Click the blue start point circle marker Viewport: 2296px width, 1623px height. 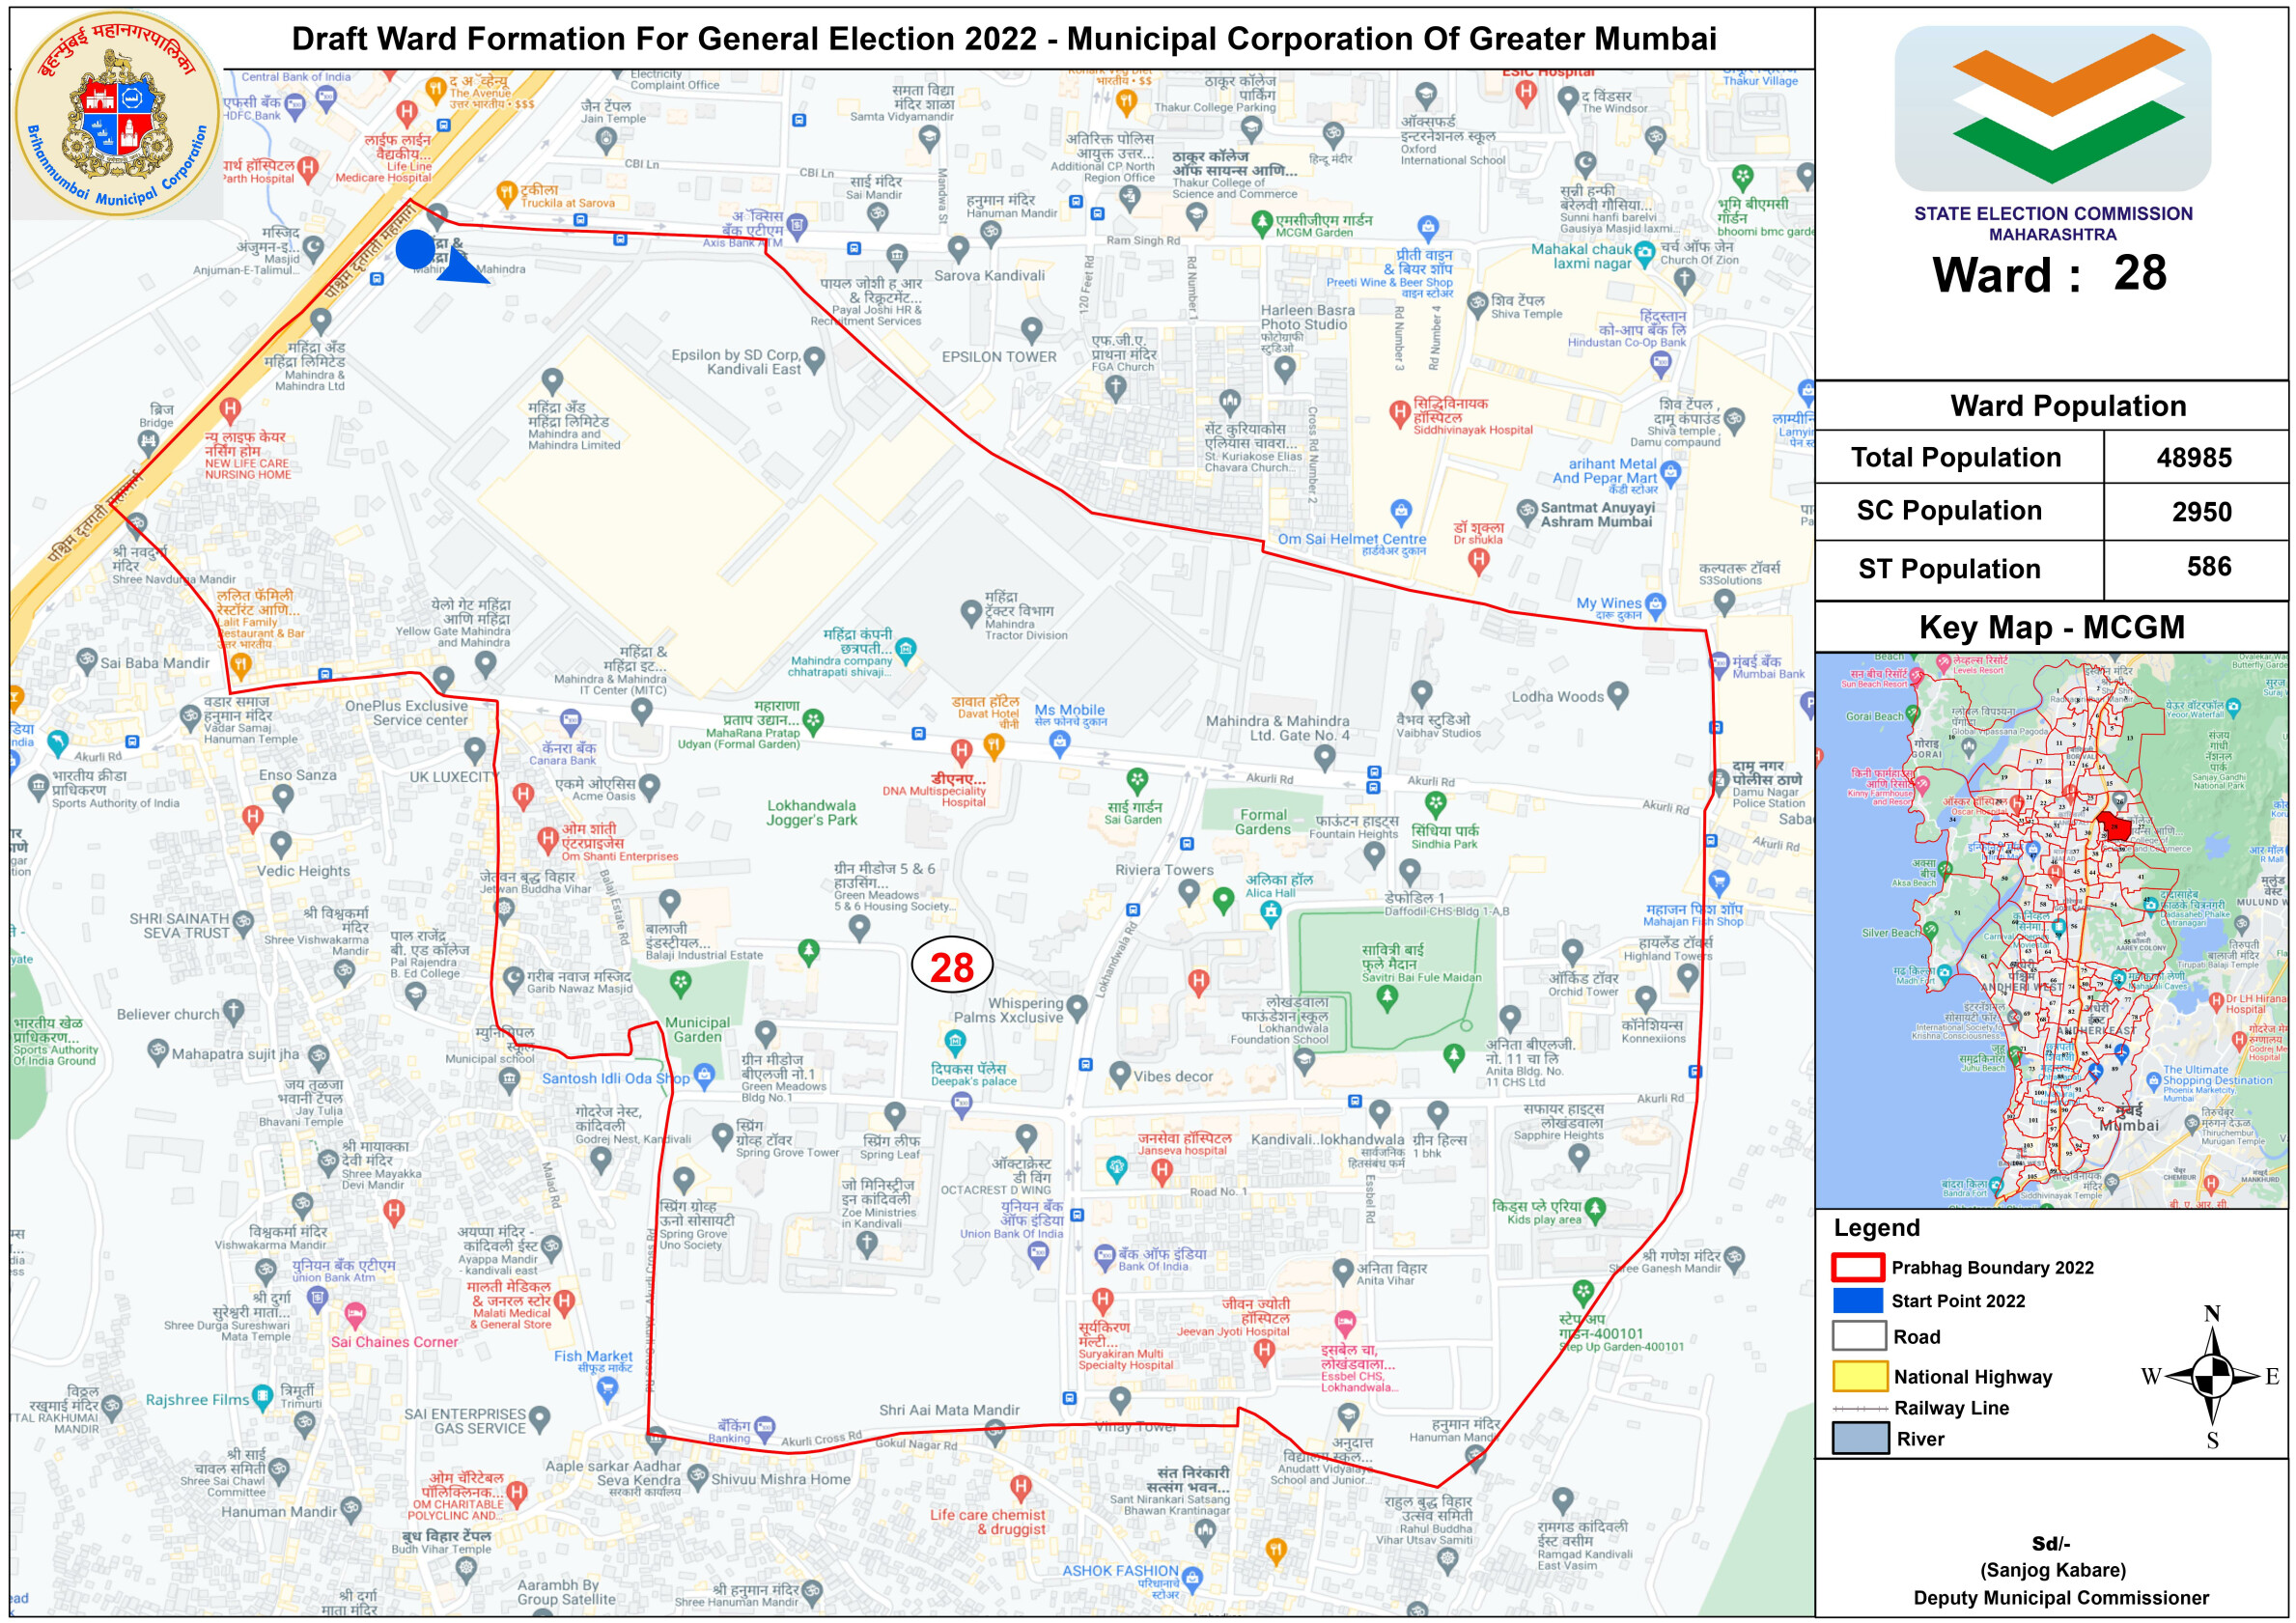point(415,249)
